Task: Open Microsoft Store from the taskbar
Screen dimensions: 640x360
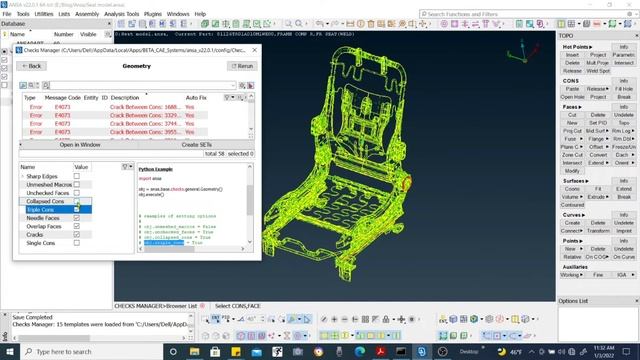Action: [x=215, y=352]
